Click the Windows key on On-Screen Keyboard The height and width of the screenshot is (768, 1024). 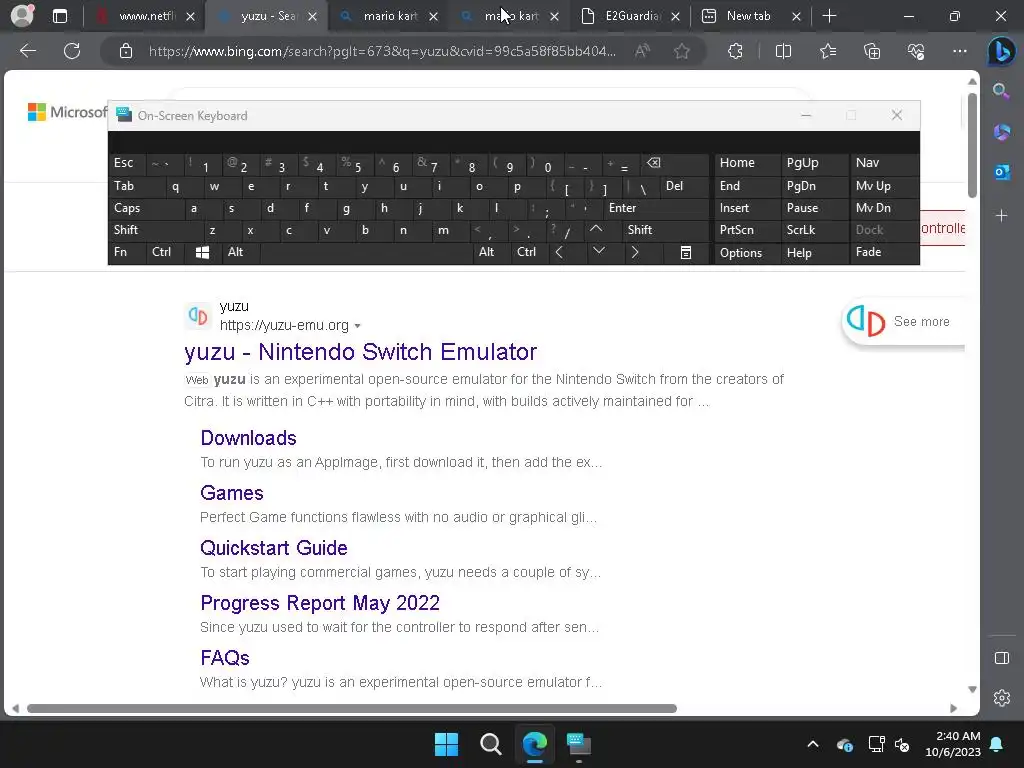click(202, 253)
